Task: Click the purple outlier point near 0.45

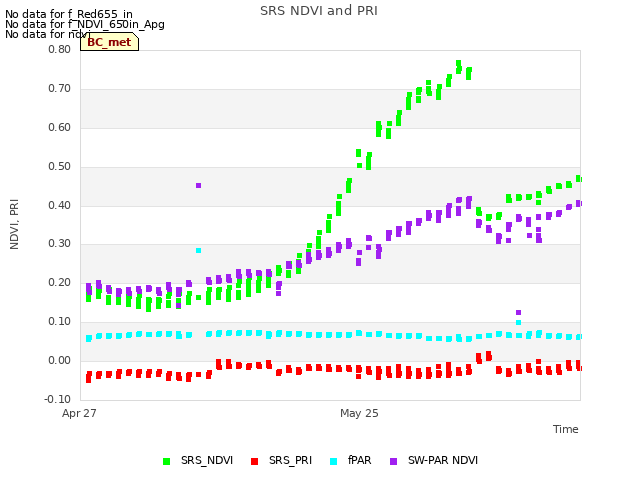Action: point(198,186)
